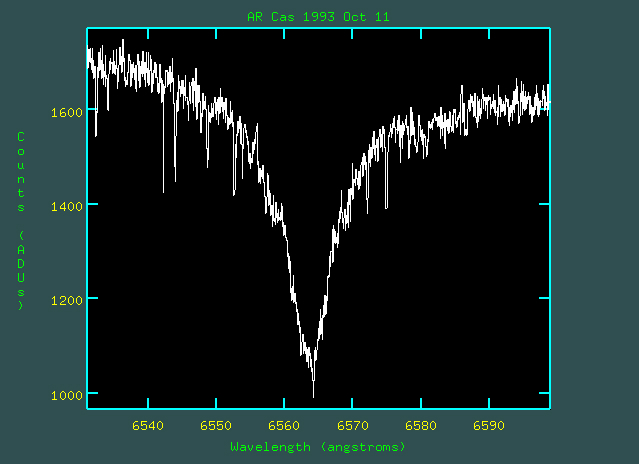This screenshot has height=464, width=639.
Task: Click the 6570 x-axis value
Action: 353,426
